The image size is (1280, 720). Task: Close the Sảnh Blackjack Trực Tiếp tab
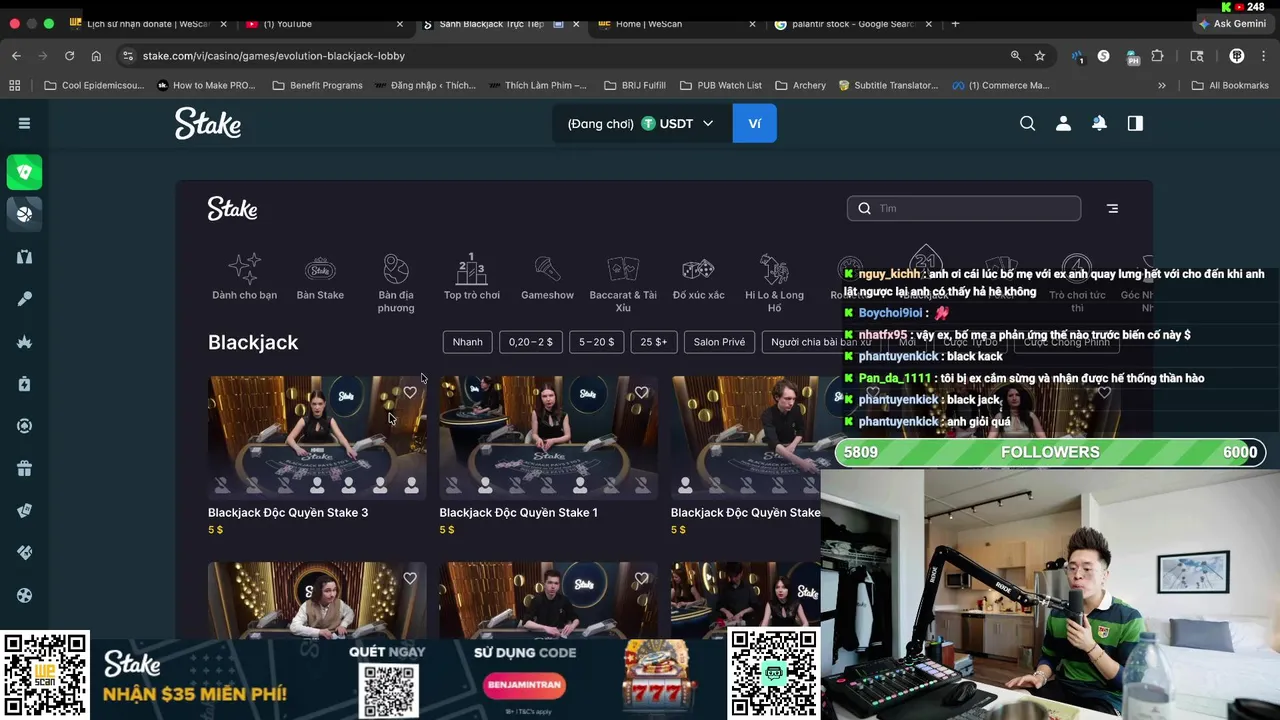coord(577,23)
